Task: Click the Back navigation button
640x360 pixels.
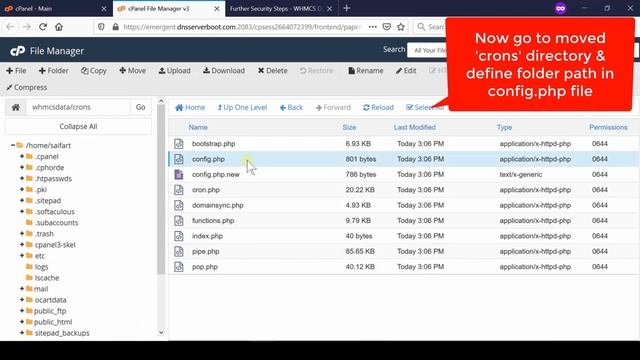Action: [291, 108]
